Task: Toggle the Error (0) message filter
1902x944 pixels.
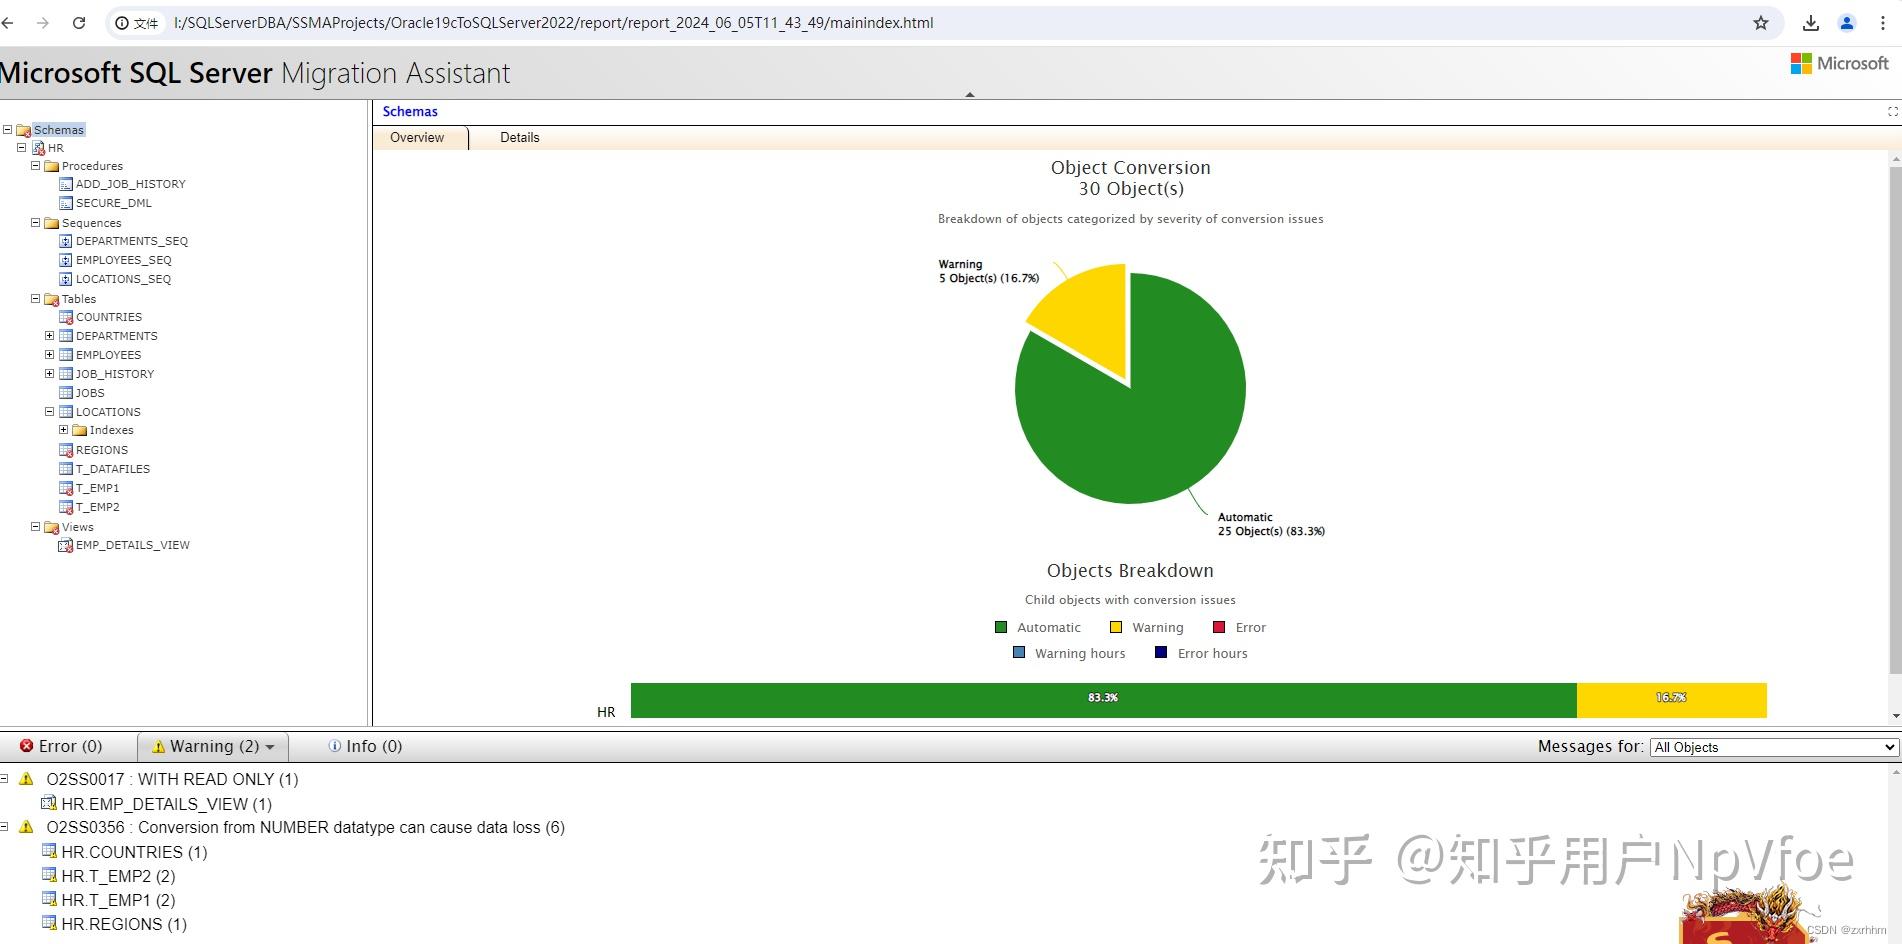Action: point(64,746)
